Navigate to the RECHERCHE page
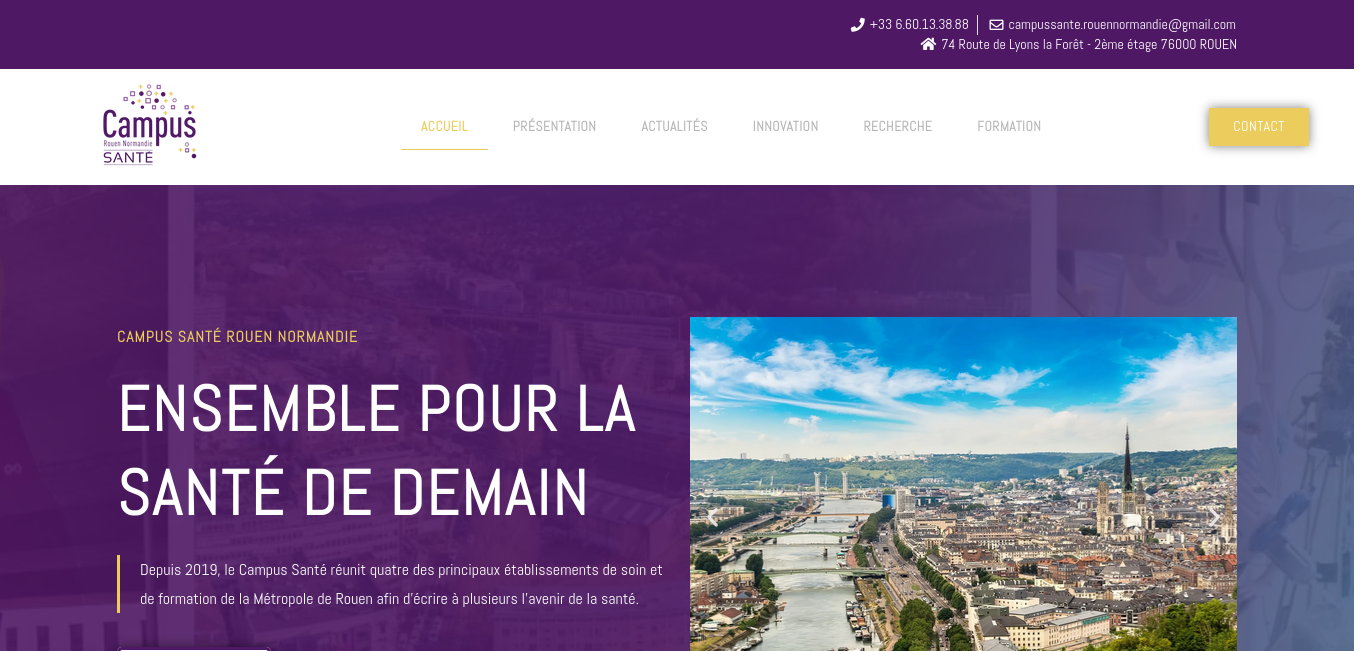Screen dimensions: 1366x651 pos(897,126)
